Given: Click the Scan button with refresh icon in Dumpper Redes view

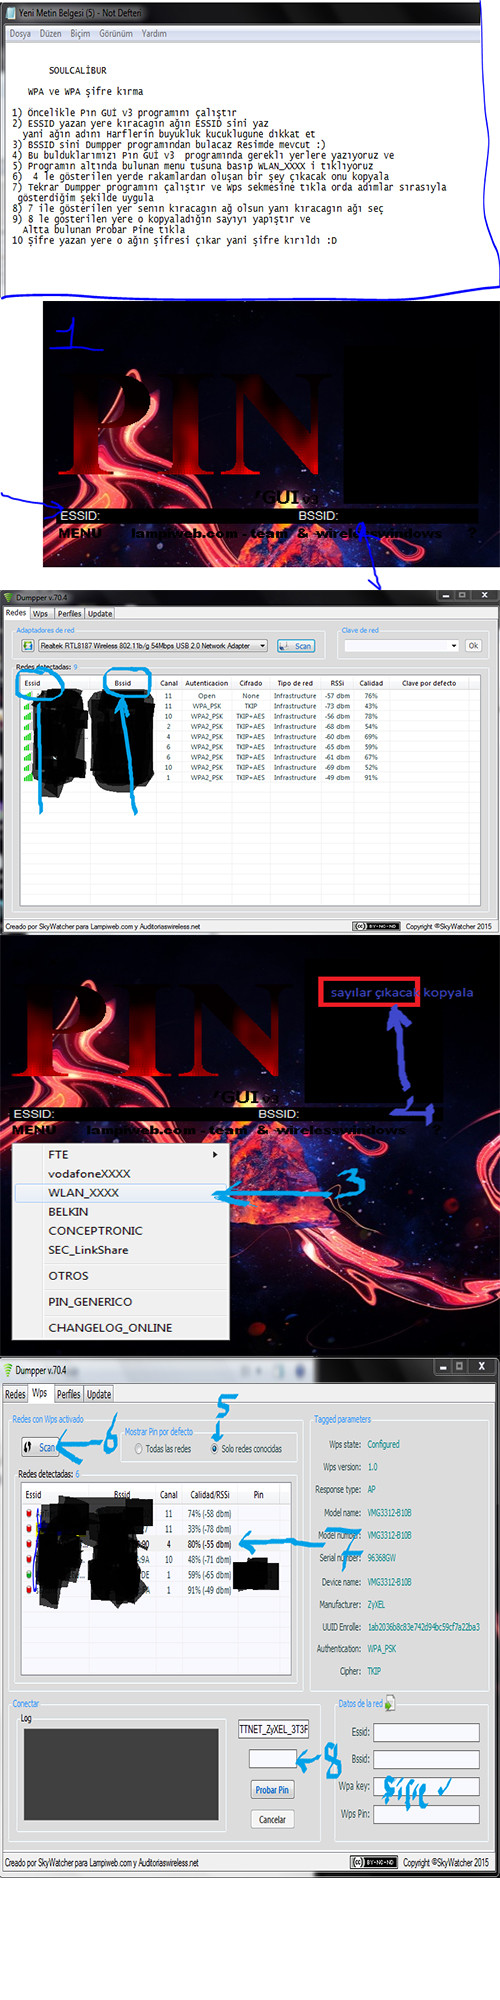Looking at the screenshot, I should tap(295, 646).
